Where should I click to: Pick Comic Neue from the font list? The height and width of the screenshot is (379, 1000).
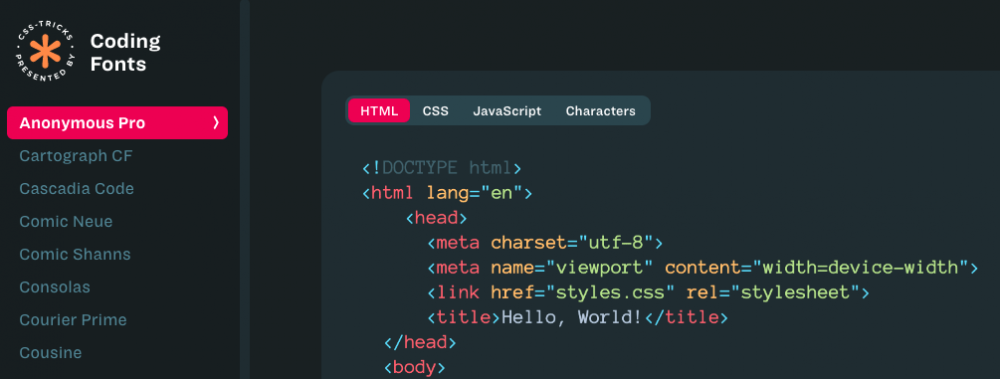pyautogui.click(x=66, y=221)
